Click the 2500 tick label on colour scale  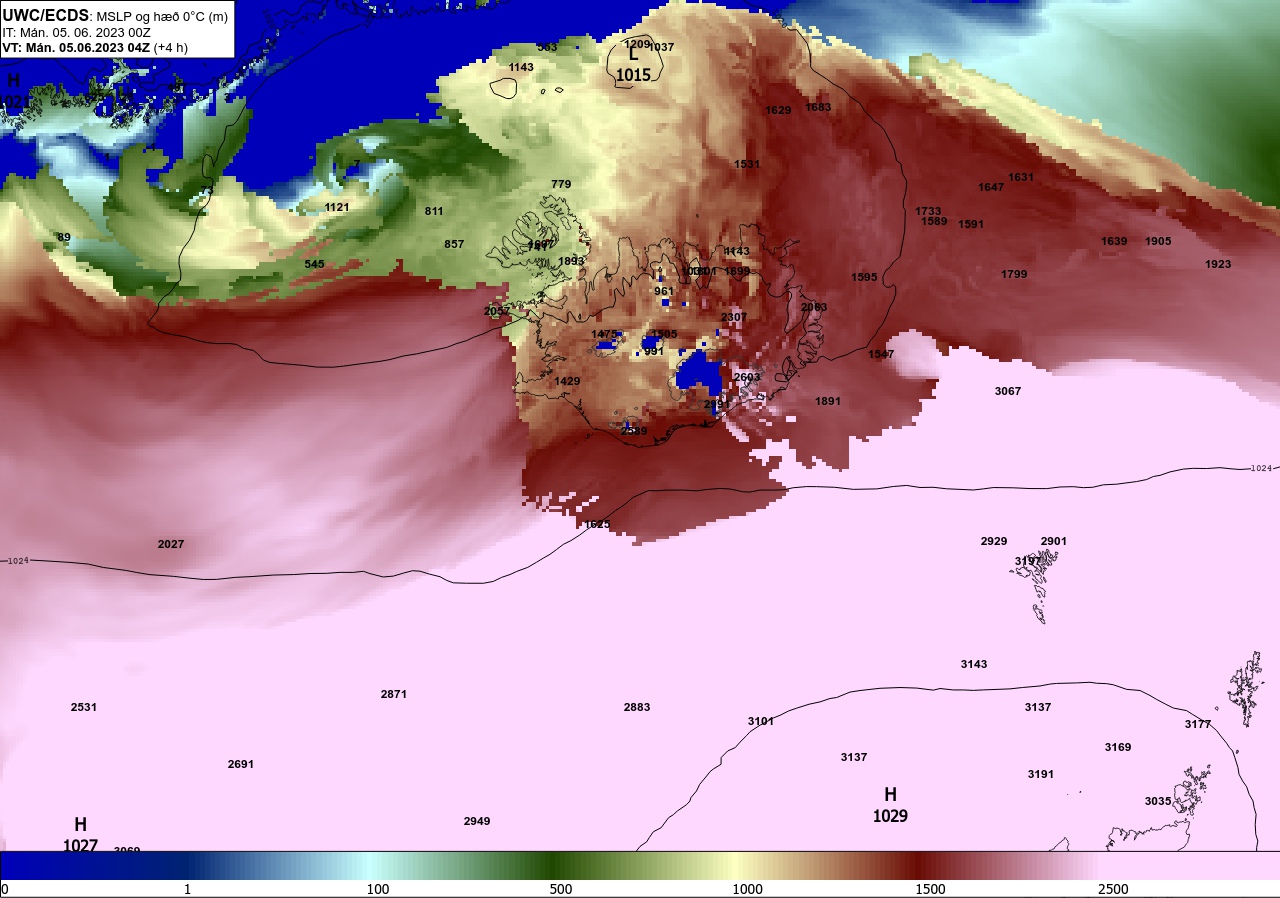[x=1113, y=889]
